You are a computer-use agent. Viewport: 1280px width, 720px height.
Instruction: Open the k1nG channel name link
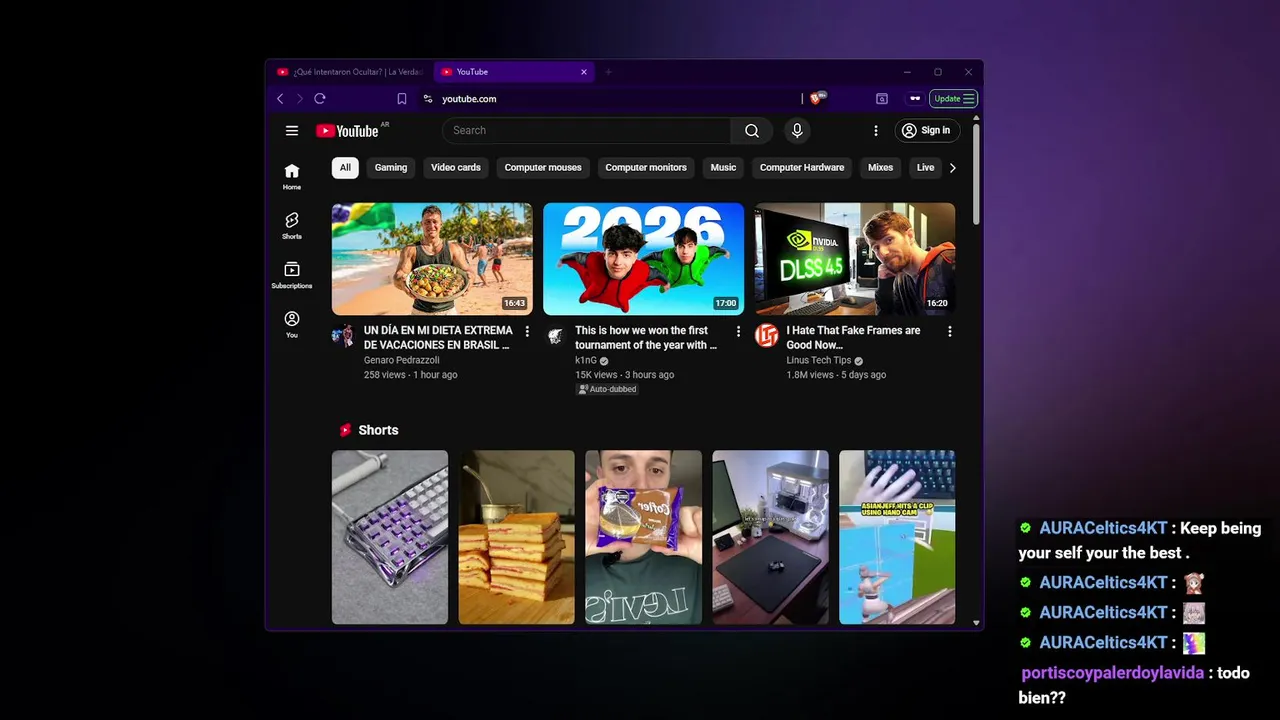(x=586, y=360)
